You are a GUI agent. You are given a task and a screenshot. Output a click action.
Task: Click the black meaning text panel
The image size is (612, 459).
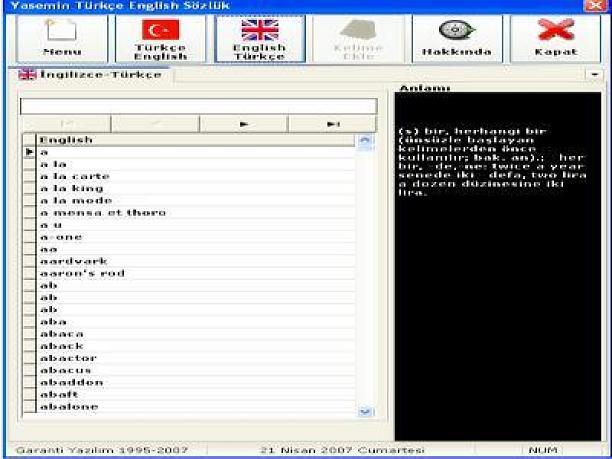498,266
